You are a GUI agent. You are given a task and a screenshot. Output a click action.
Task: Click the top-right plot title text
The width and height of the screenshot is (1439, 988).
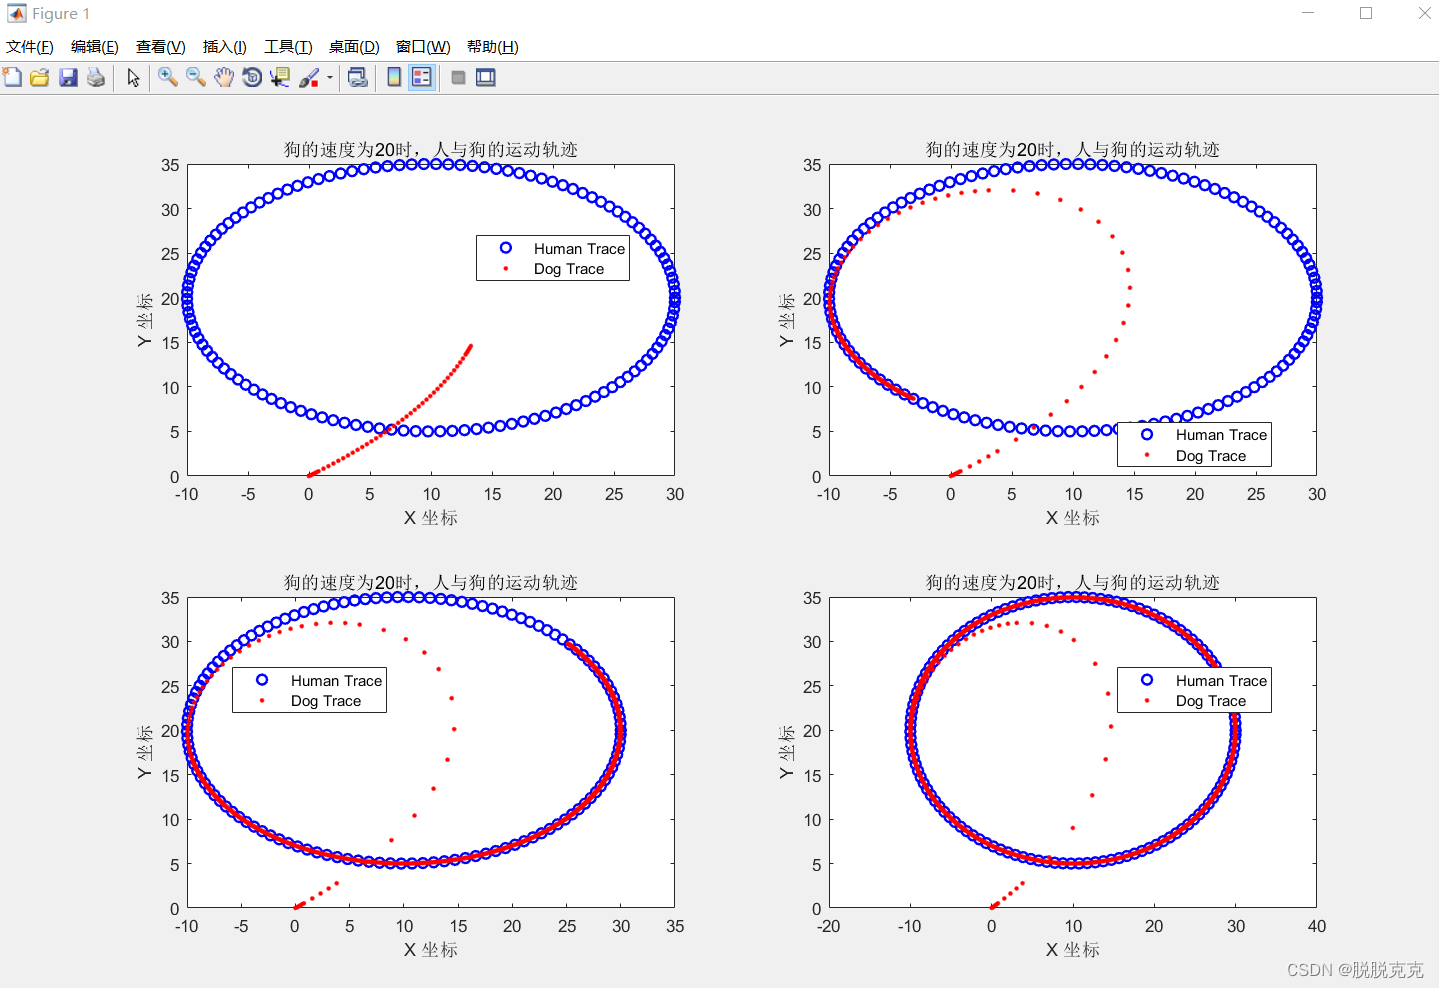(x=1073, y=149)
